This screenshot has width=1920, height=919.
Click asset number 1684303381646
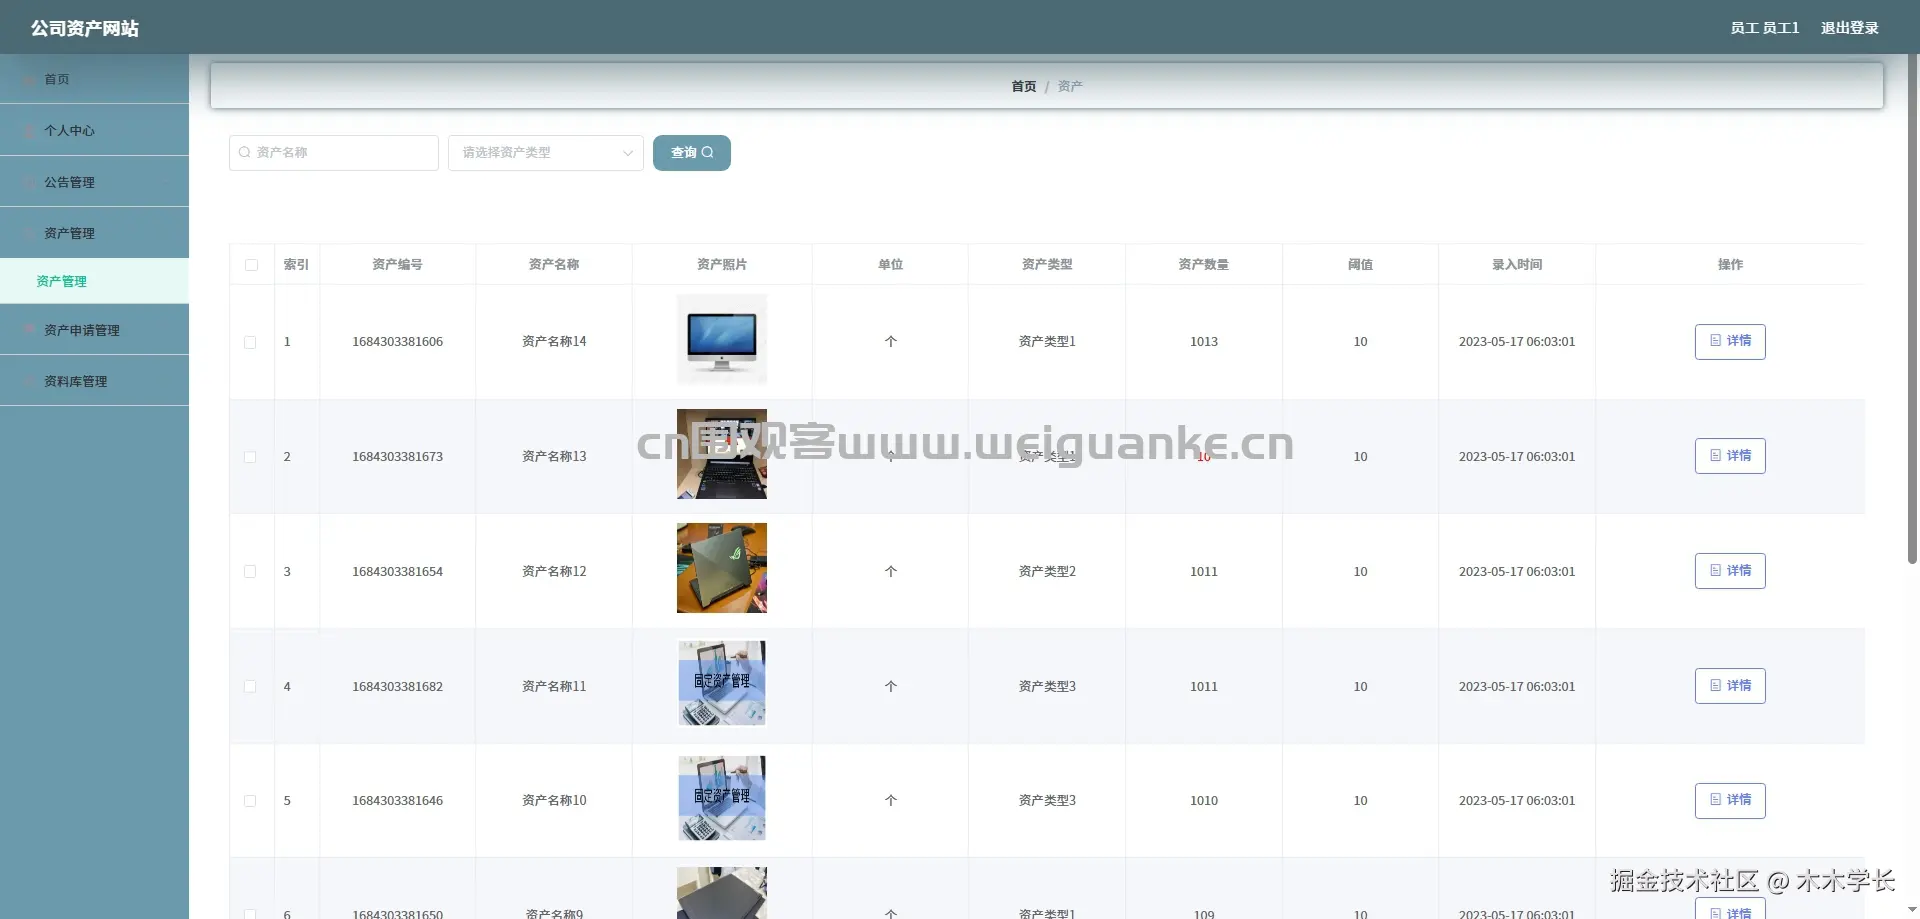click(397, 801)
